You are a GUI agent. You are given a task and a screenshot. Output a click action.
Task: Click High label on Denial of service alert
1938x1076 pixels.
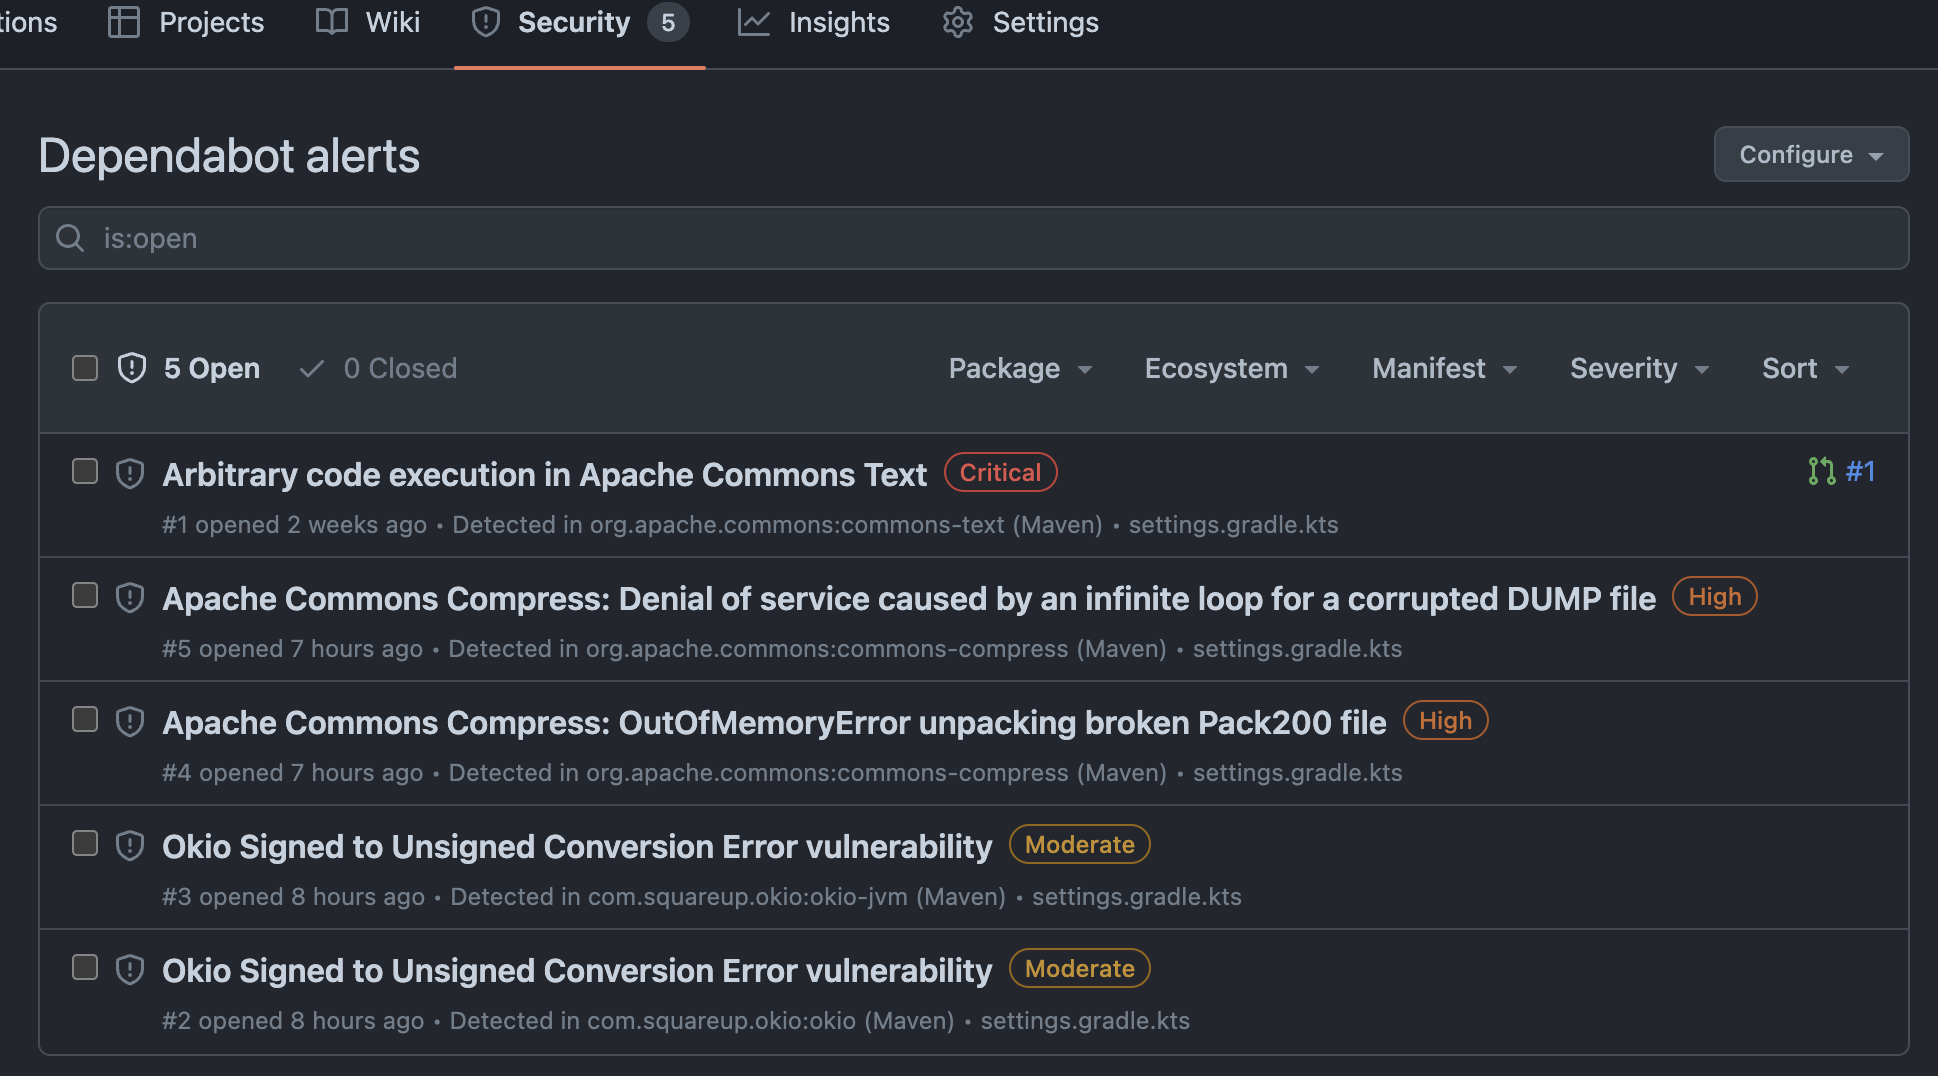click(1714, 596)
